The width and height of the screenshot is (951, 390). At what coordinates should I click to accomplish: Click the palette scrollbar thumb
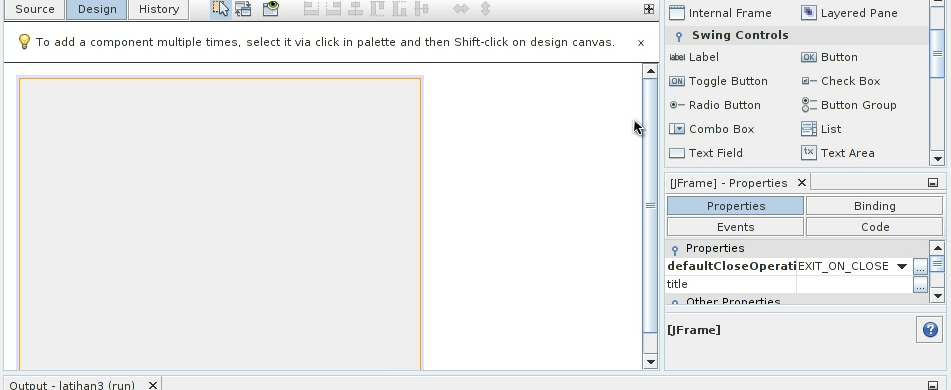pos(937,53)
